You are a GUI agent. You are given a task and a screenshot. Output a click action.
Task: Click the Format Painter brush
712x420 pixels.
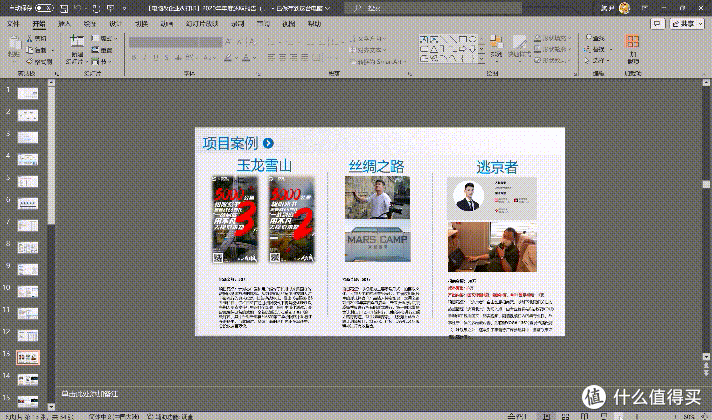tap(39, 61)
